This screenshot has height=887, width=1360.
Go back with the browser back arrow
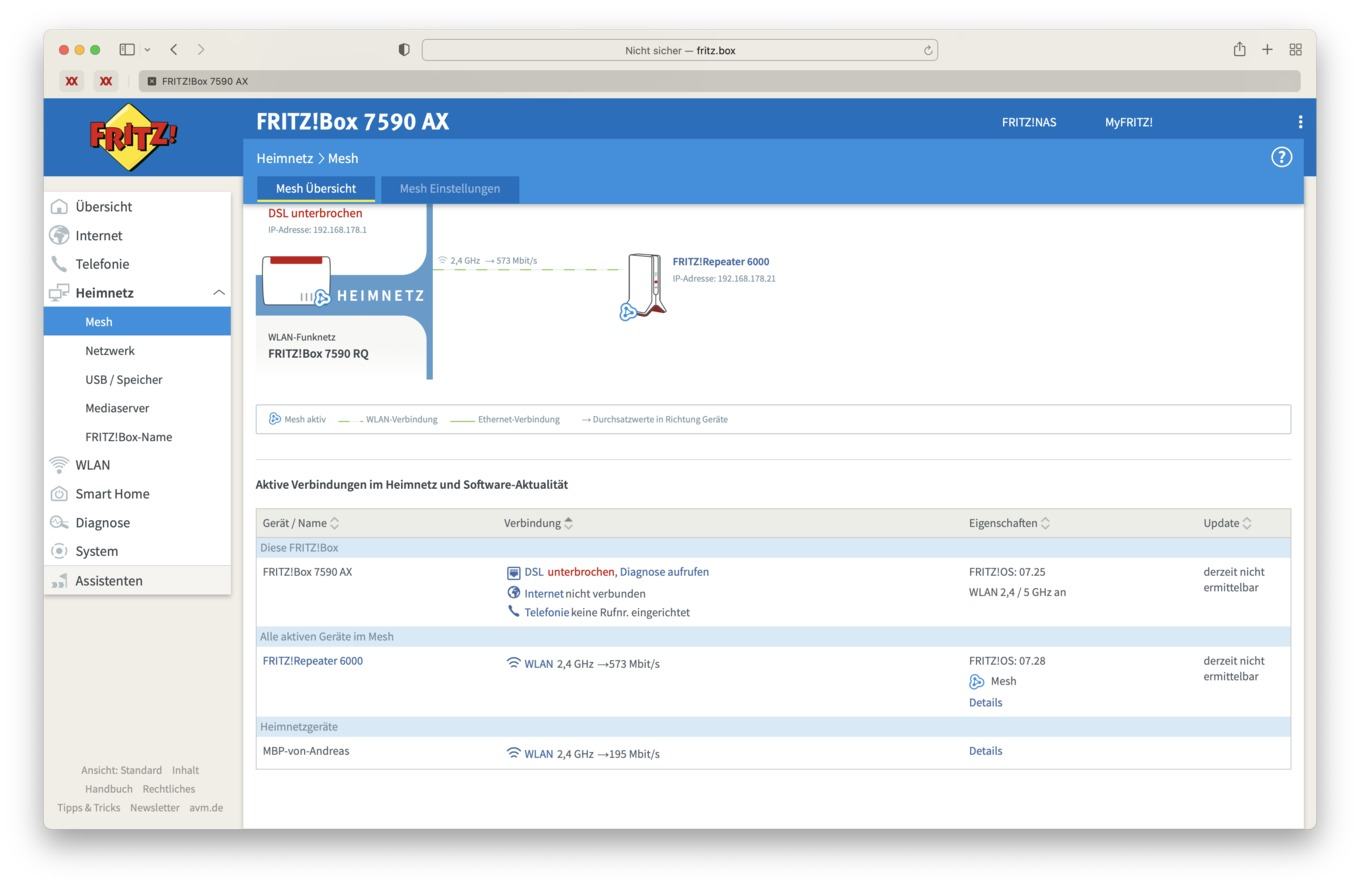click(x=174, y=49)
